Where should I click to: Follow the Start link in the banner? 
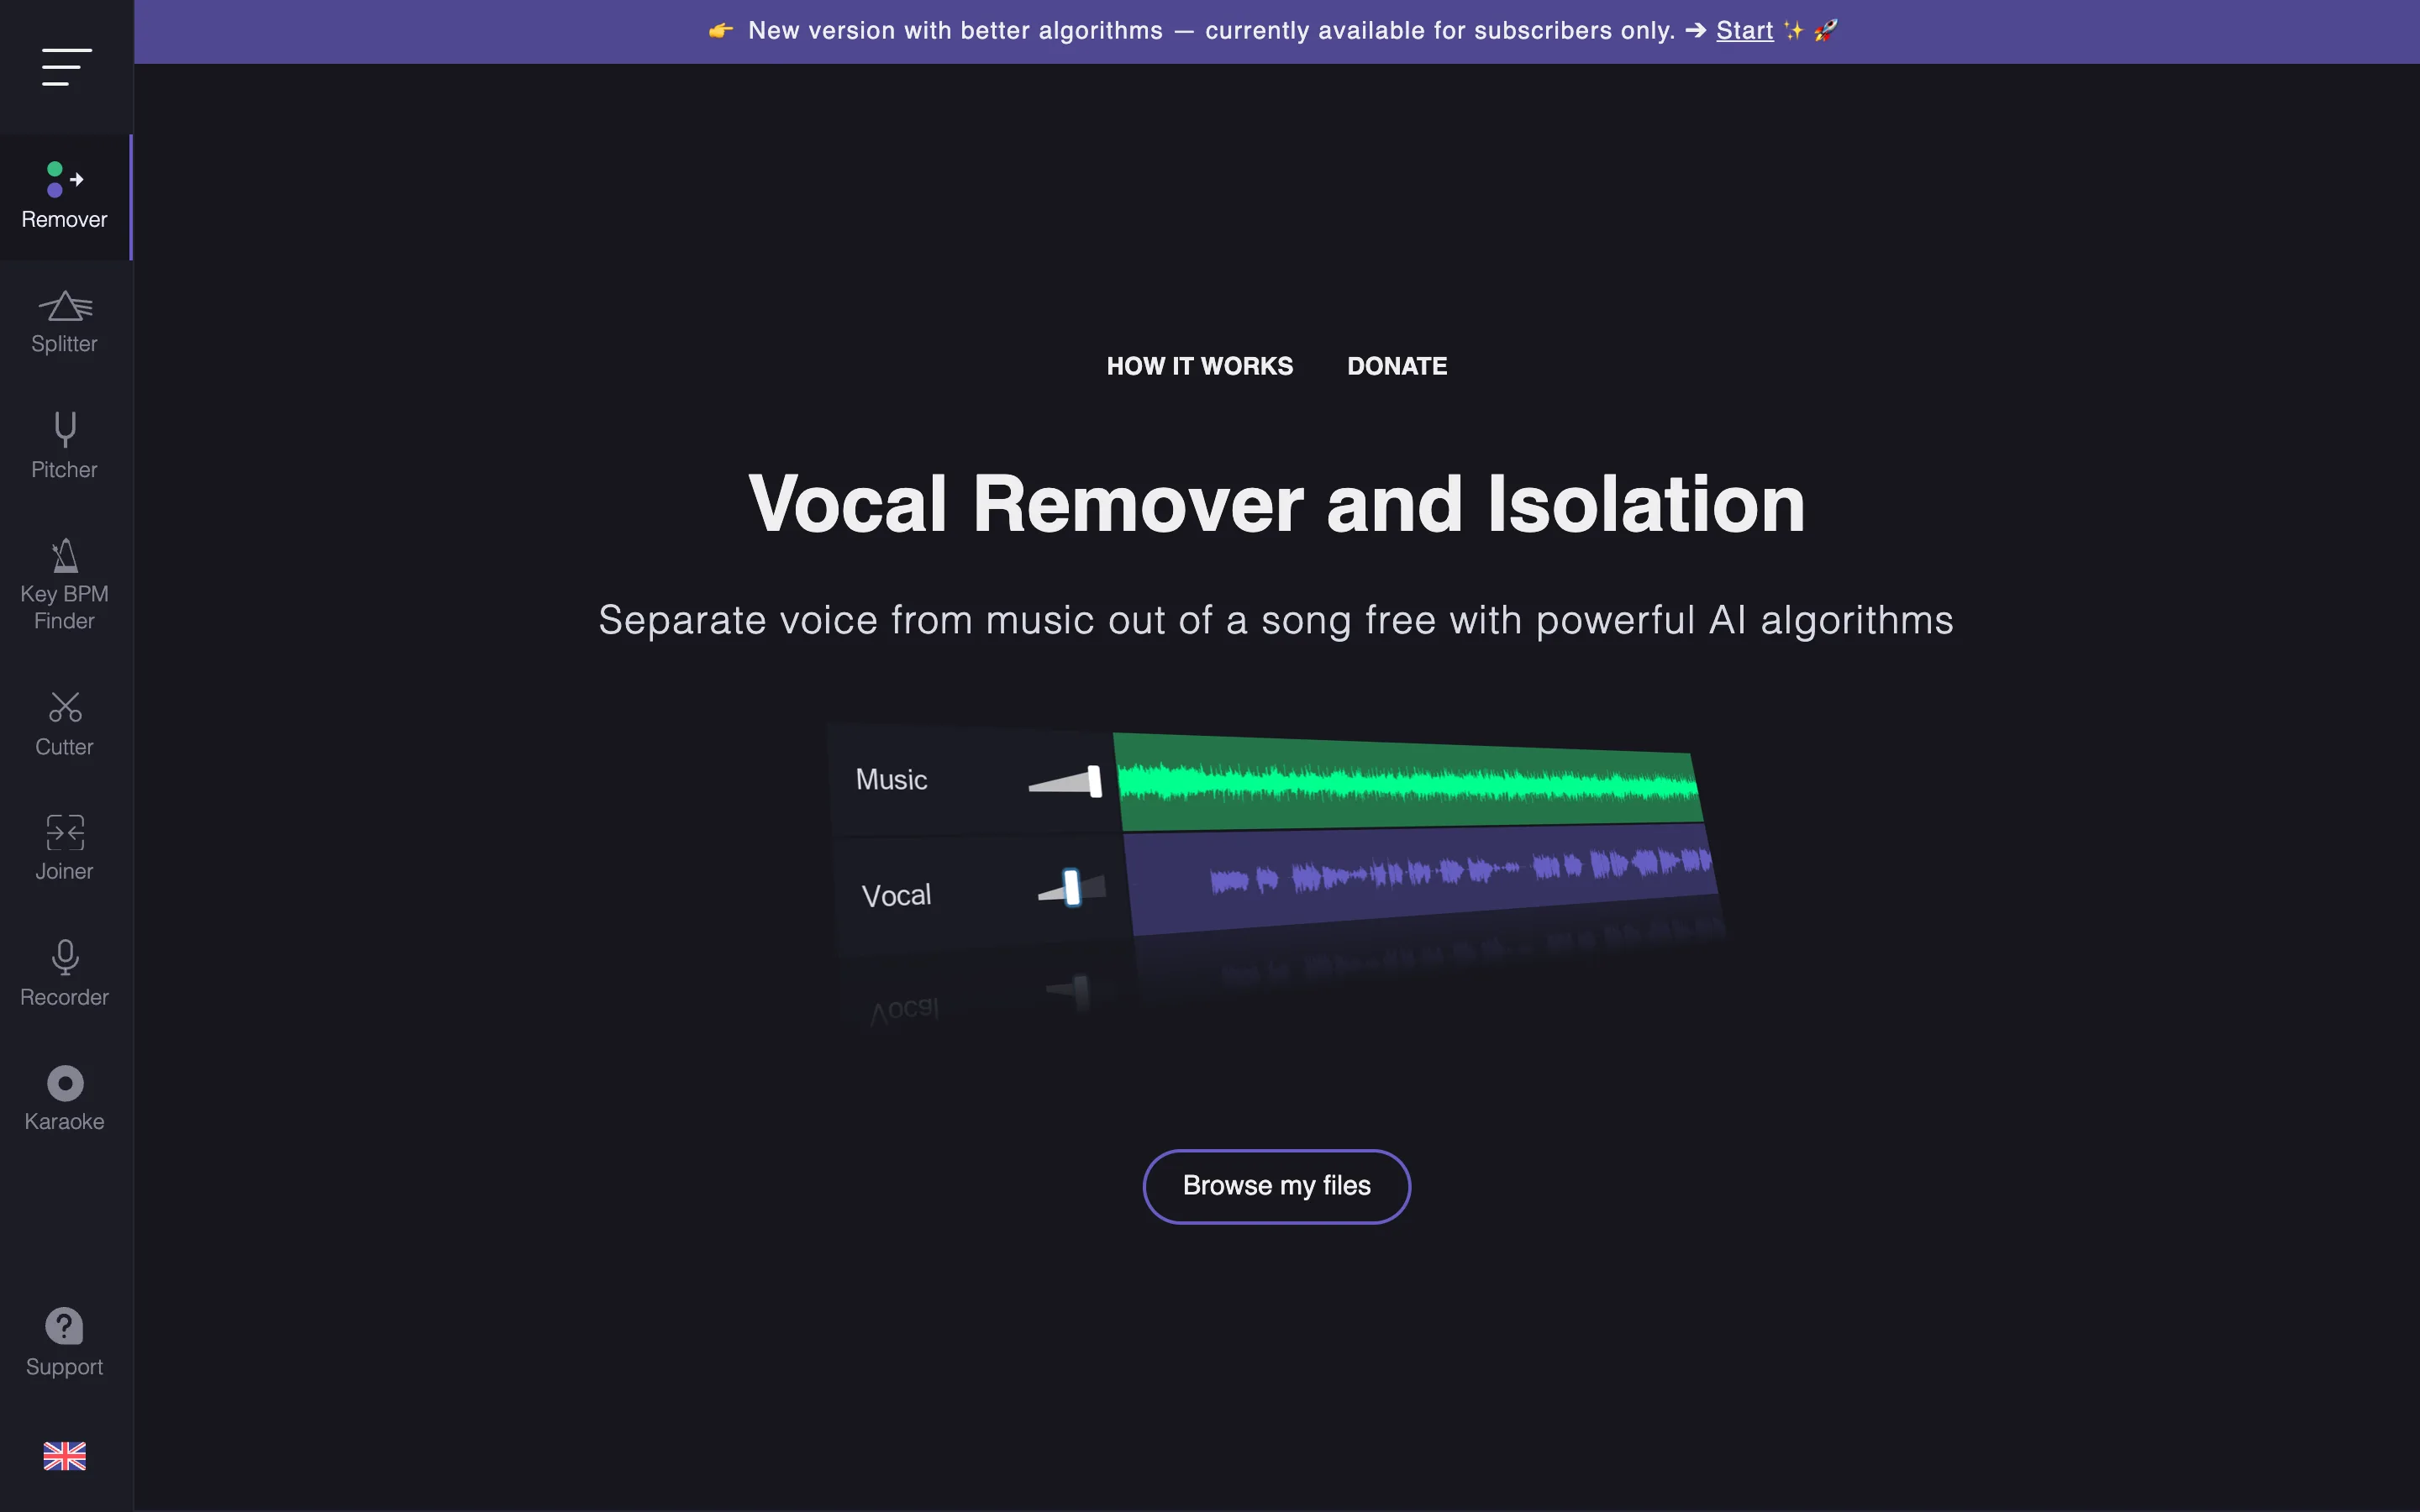tap(1744, 31)
